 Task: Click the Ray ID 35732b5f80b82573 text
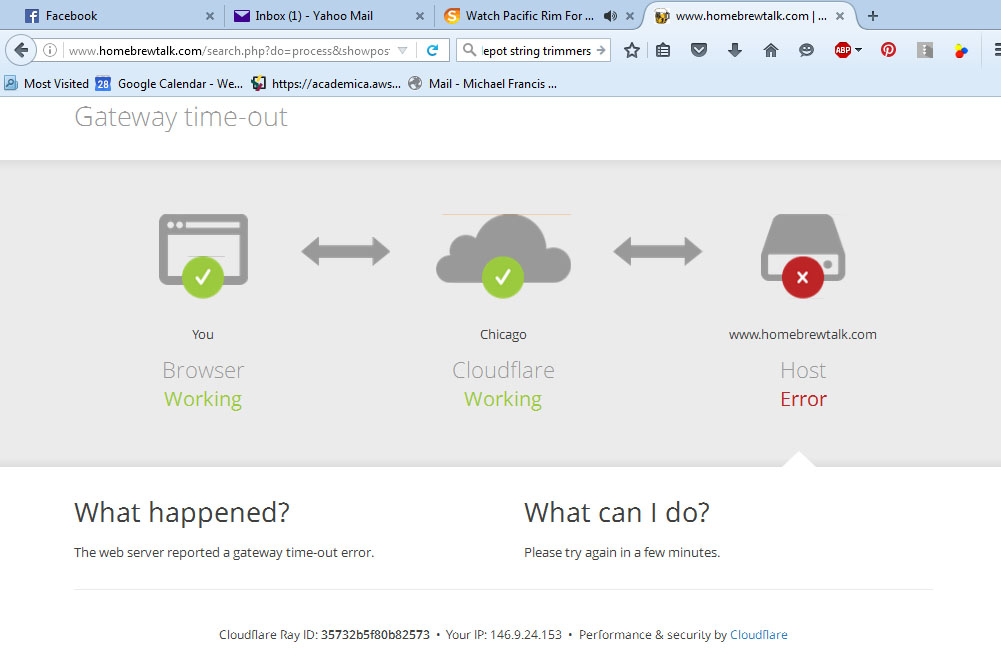point(375,634)
